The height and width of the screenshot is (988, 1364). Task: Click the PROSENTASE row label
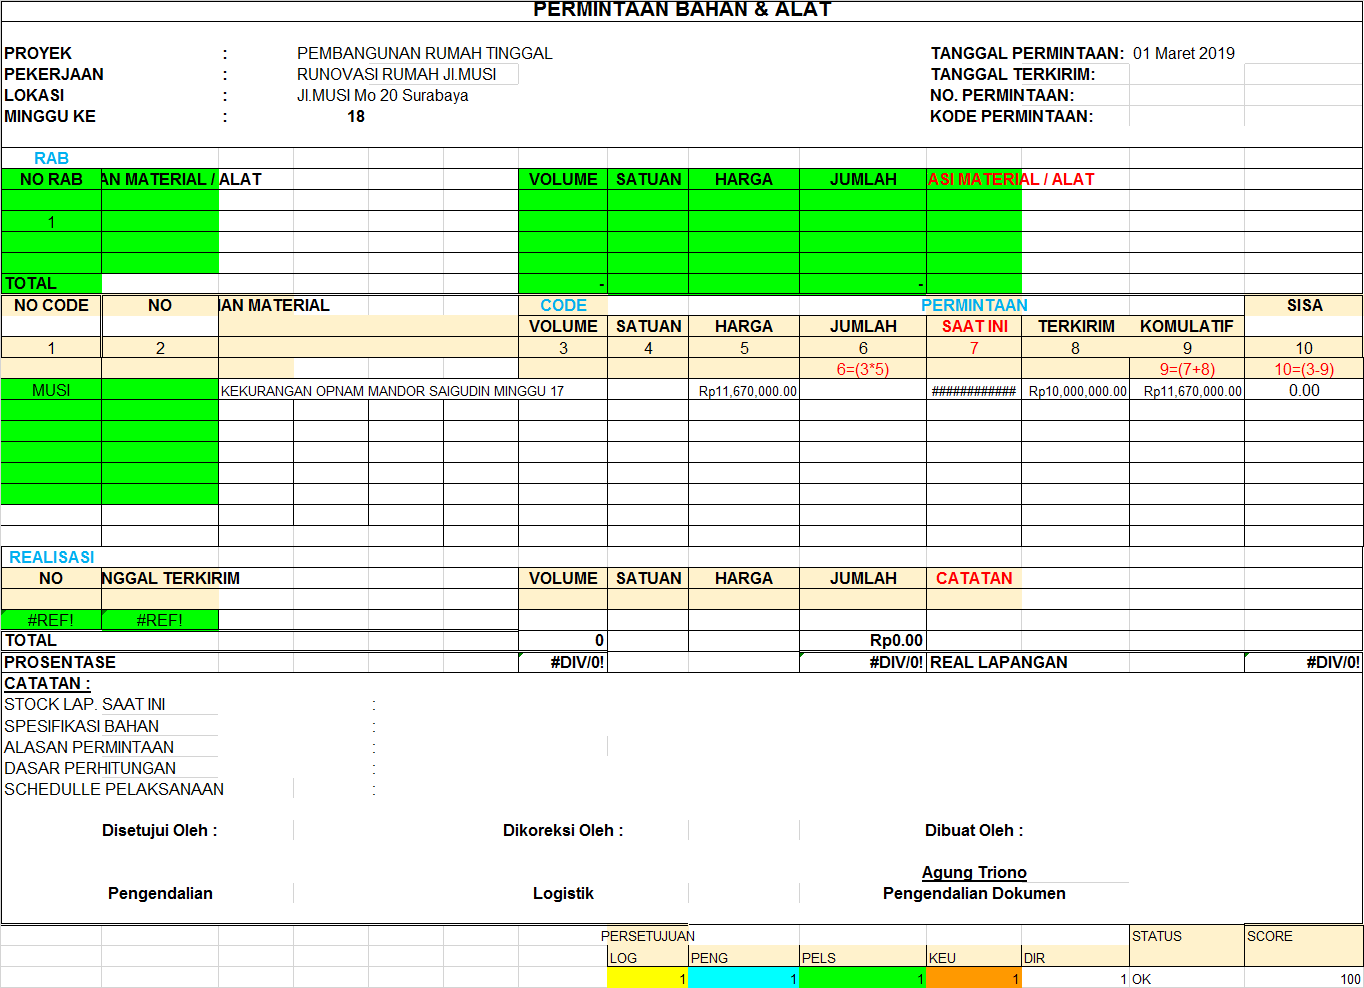pos(60,662)
